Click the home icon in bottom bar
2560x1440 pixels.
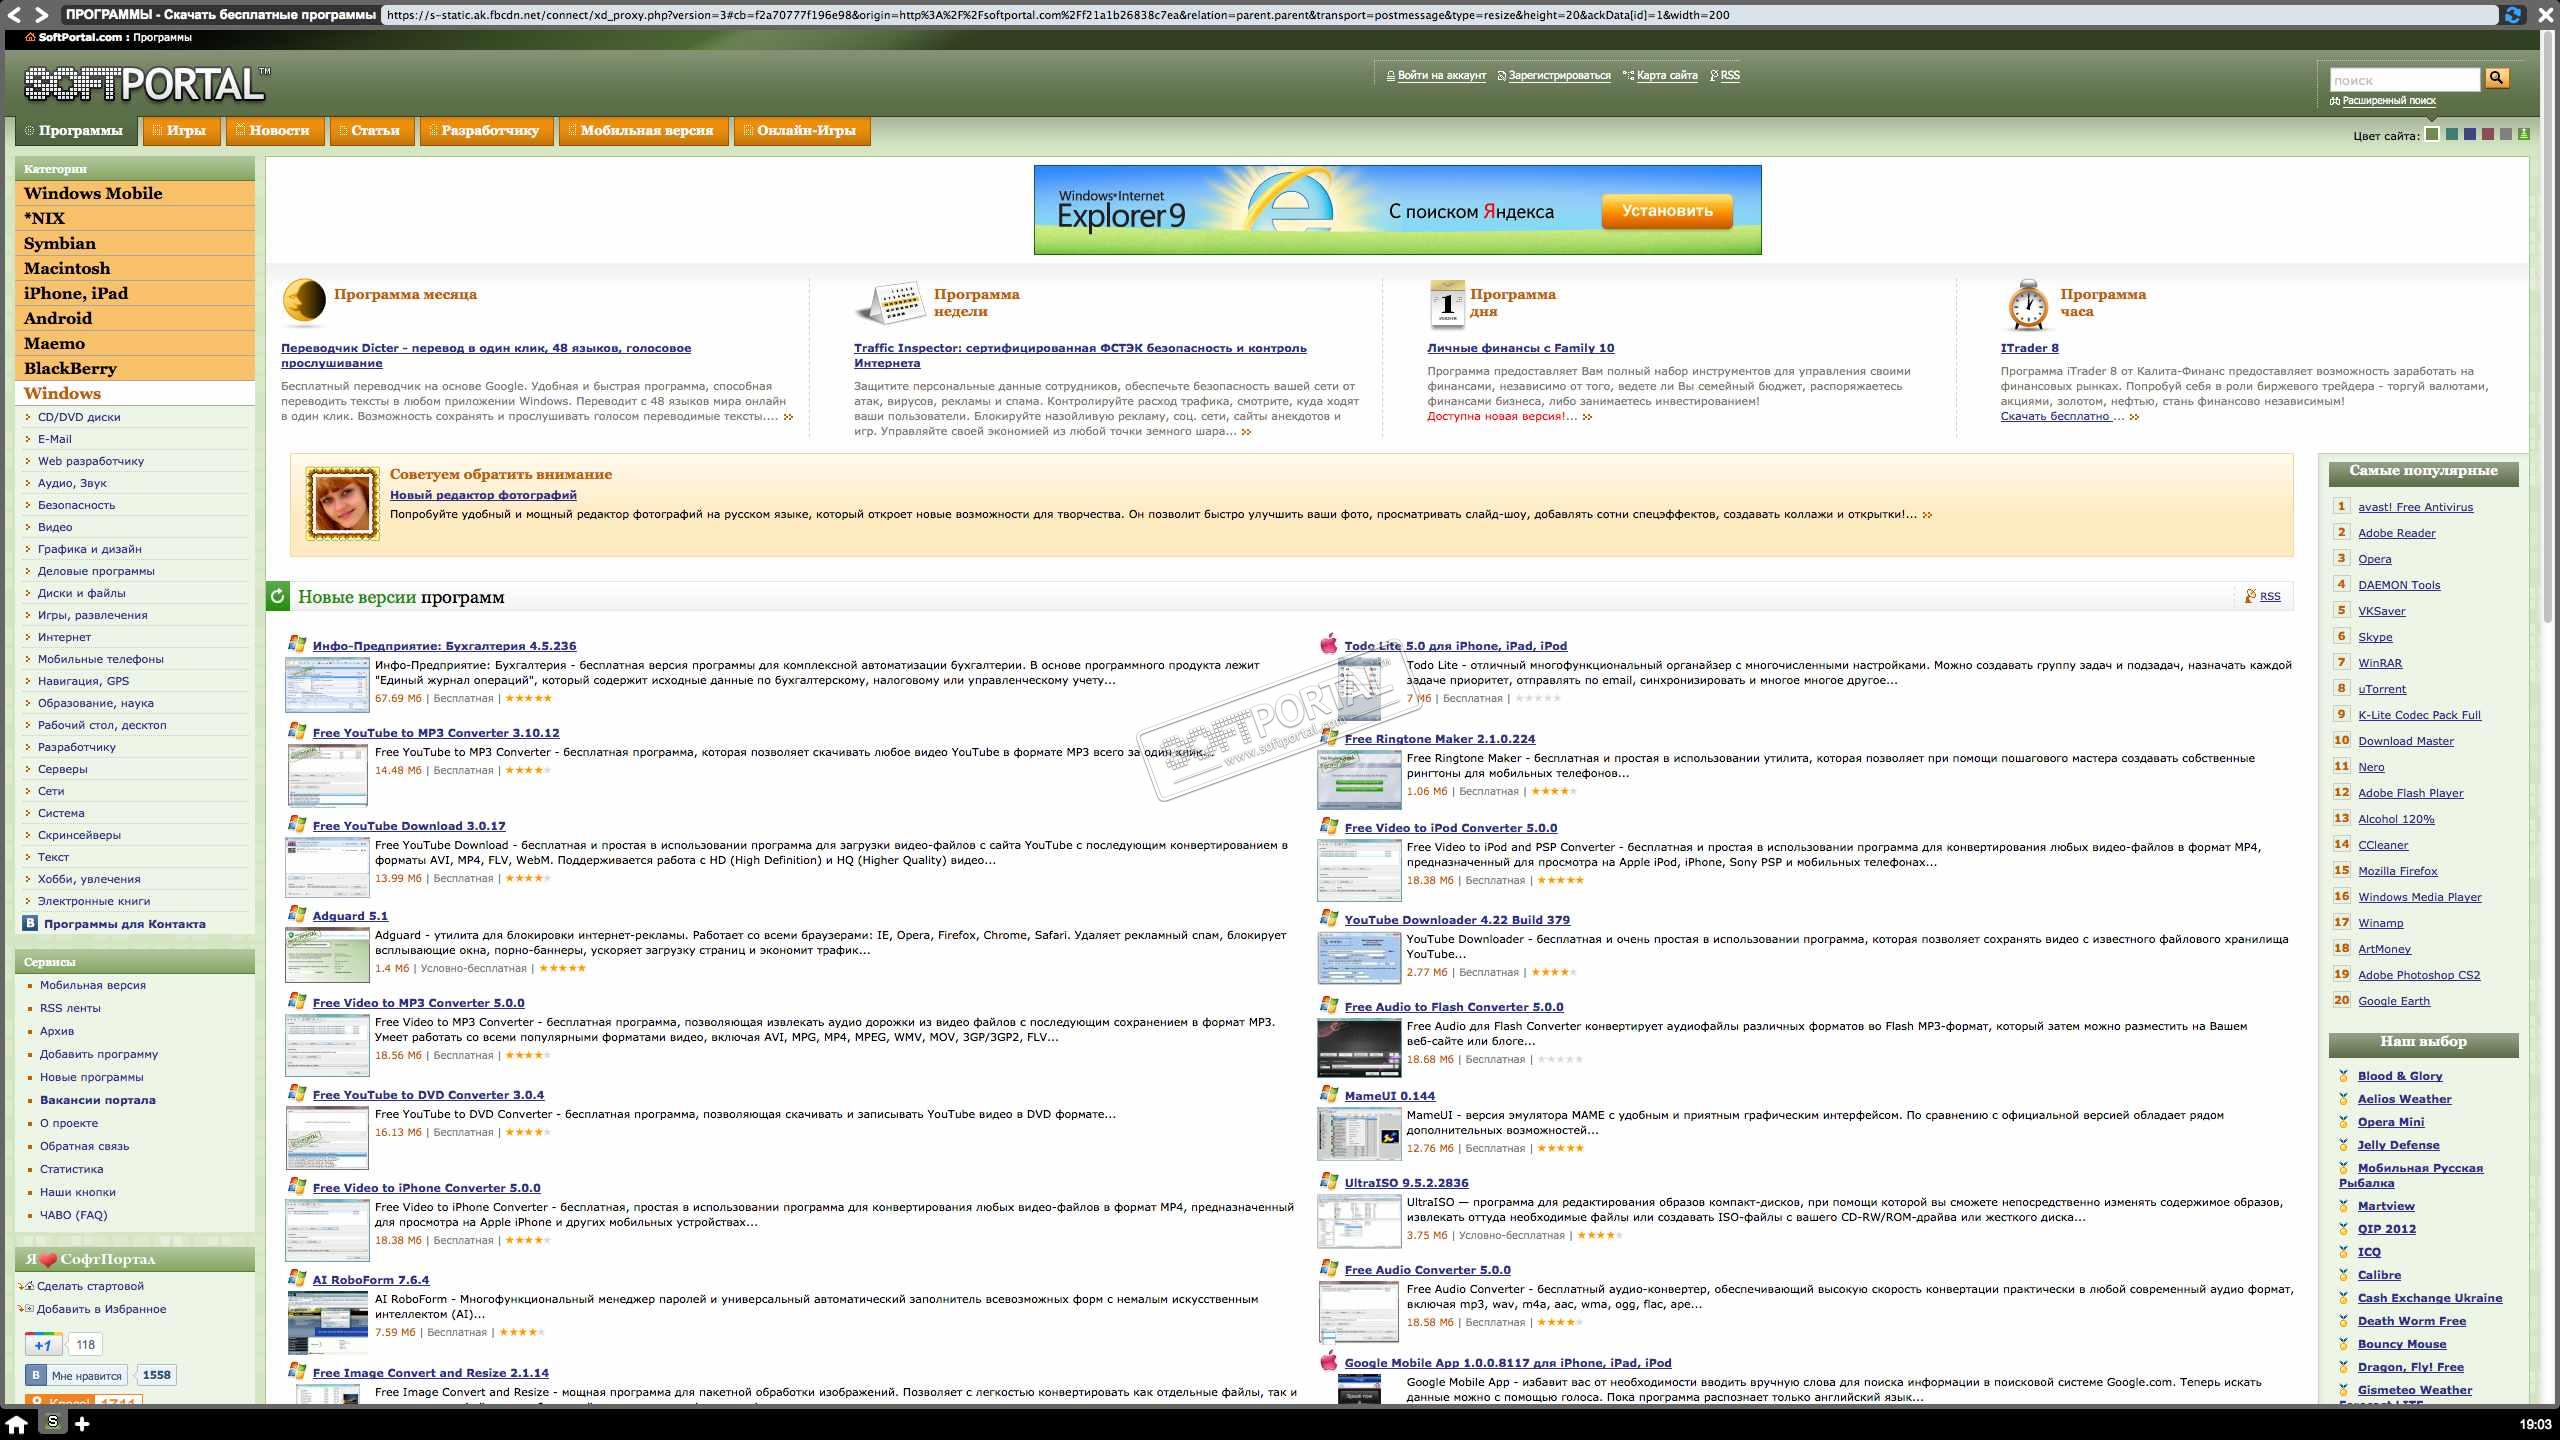[x=17, y=1423]
